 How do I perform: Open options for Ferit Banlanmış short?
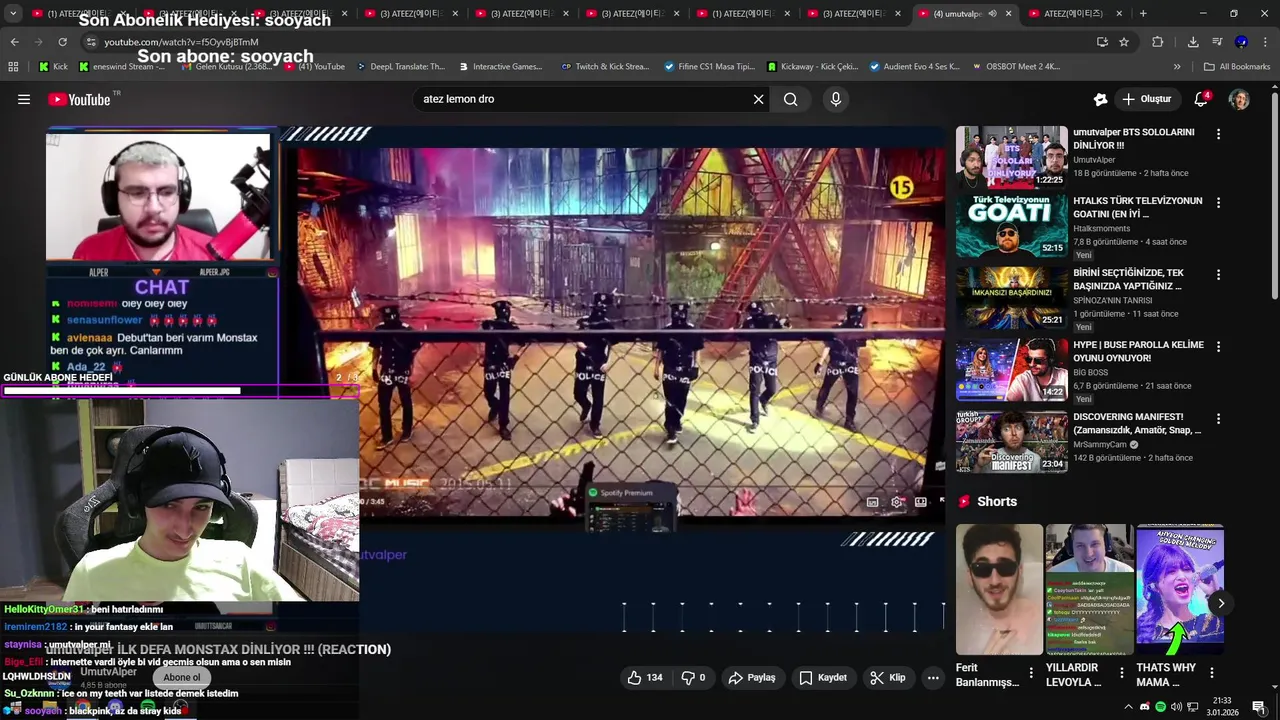point(1031,673)
